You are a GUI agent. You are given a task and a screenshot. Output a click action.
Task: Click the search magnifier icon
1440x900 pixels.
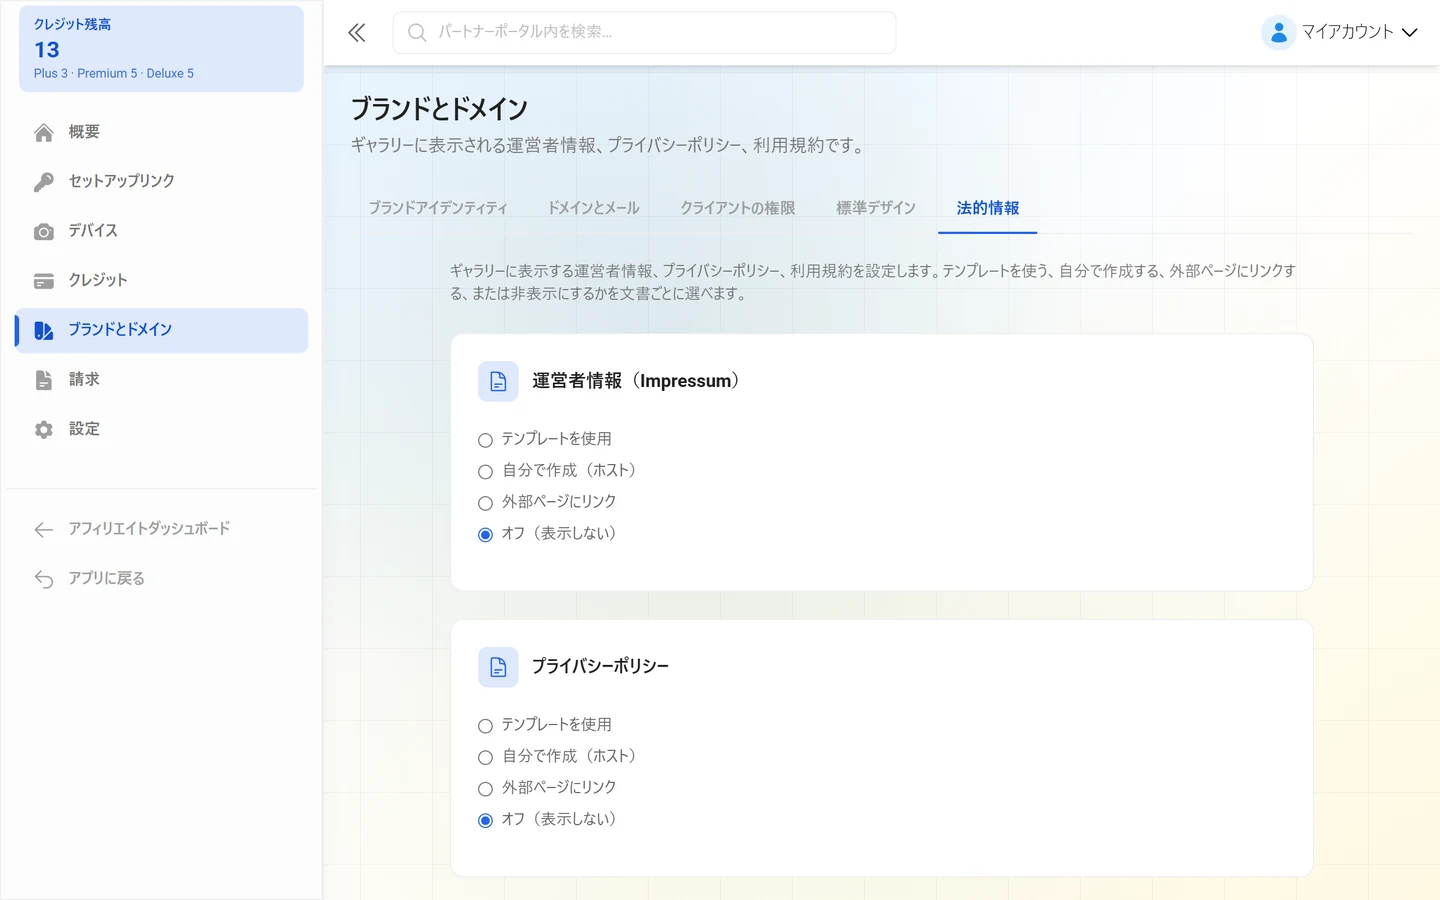(x=417, y=33)
